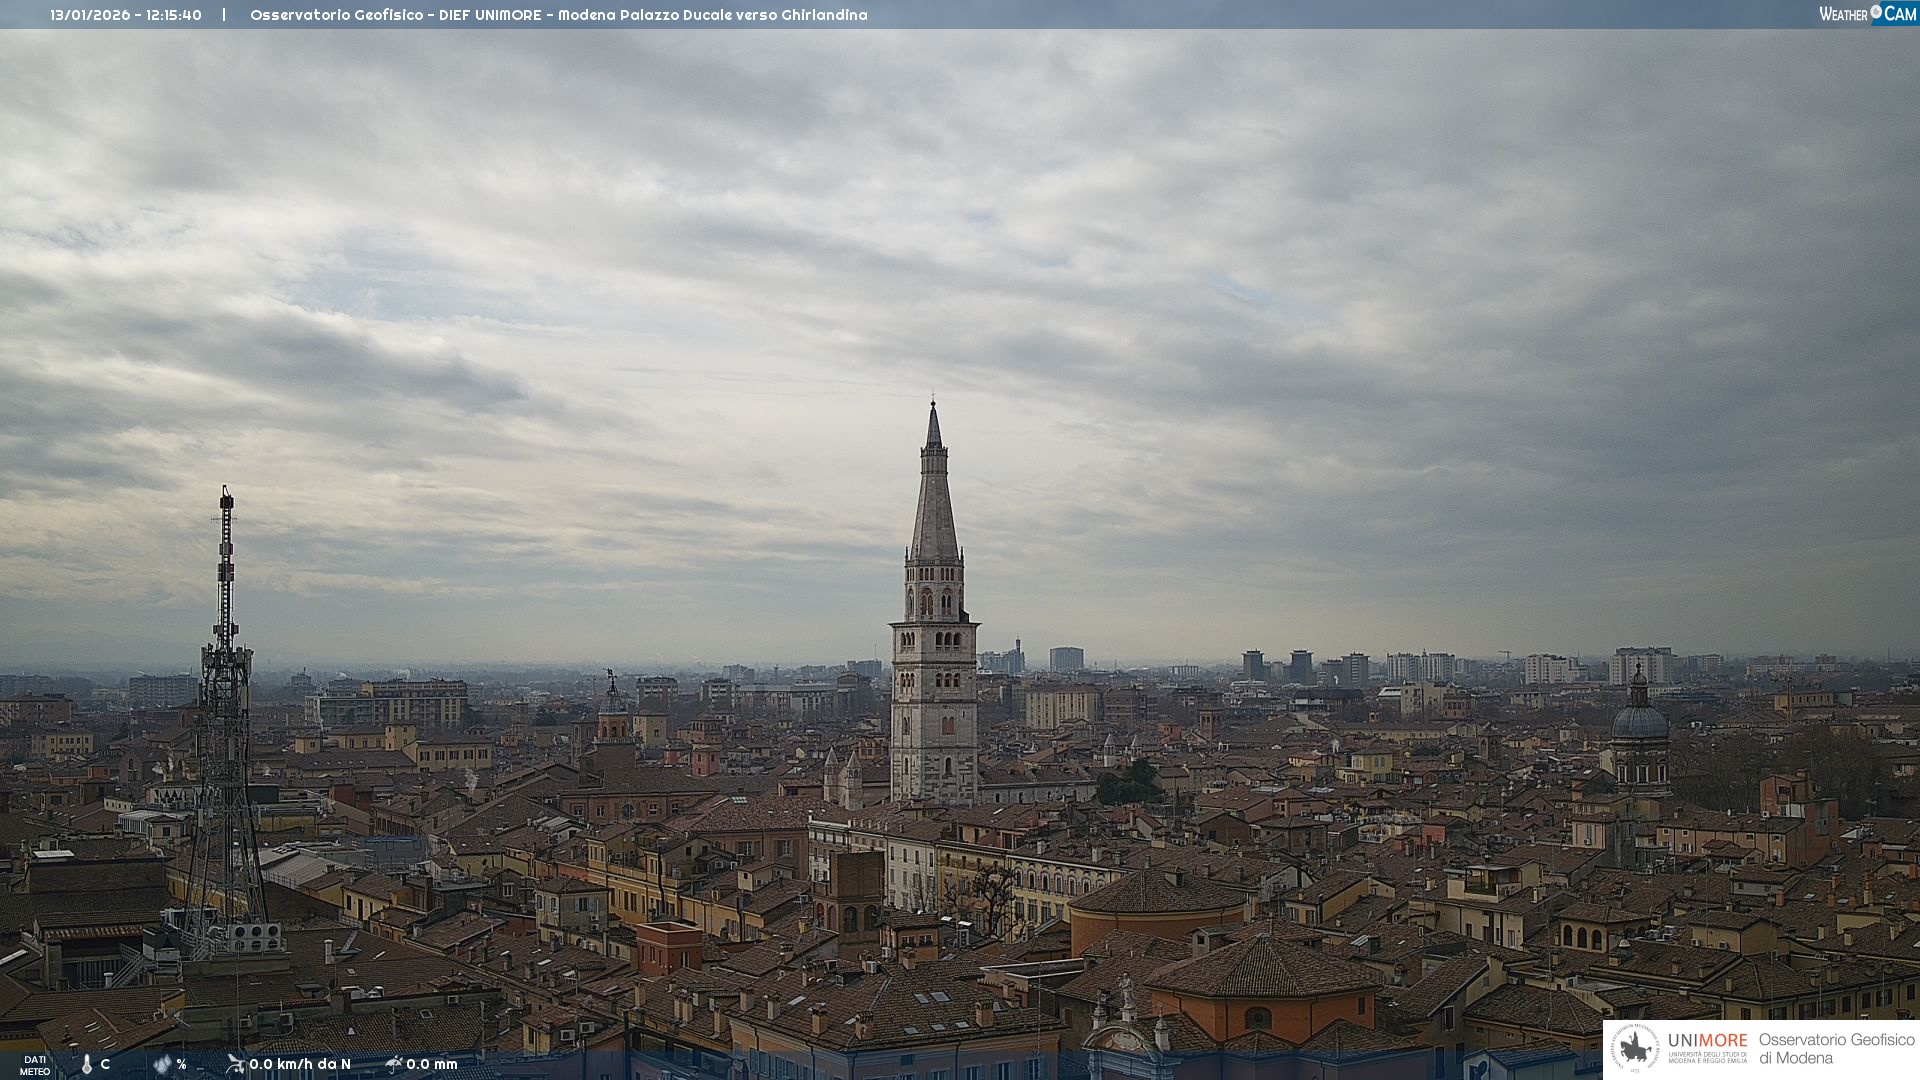Image resolution: width=1920 pixels, height=1080 pixels.
Task: Click the humidity percent symbol
Action: 181,1064
